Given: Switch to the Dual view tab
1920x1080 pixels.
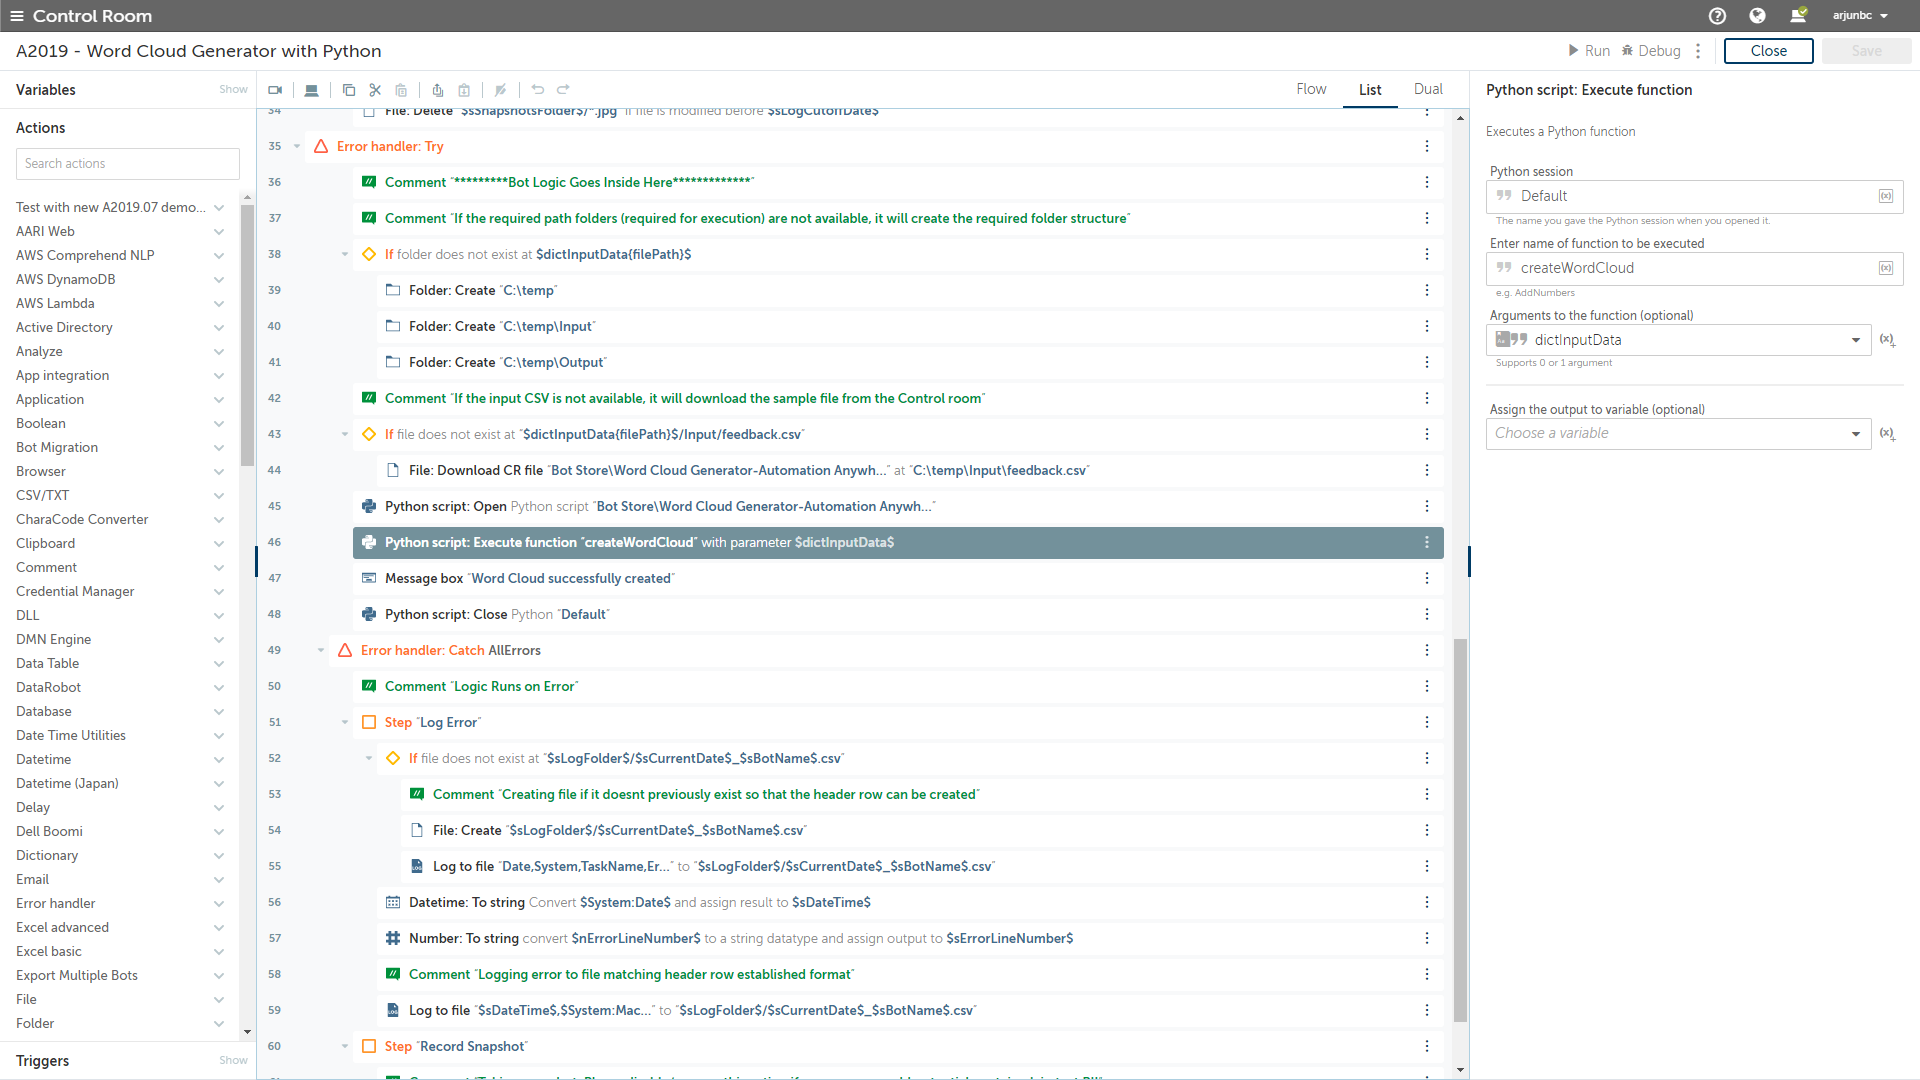Looking at the screenshot, I should click(1428, 89).
